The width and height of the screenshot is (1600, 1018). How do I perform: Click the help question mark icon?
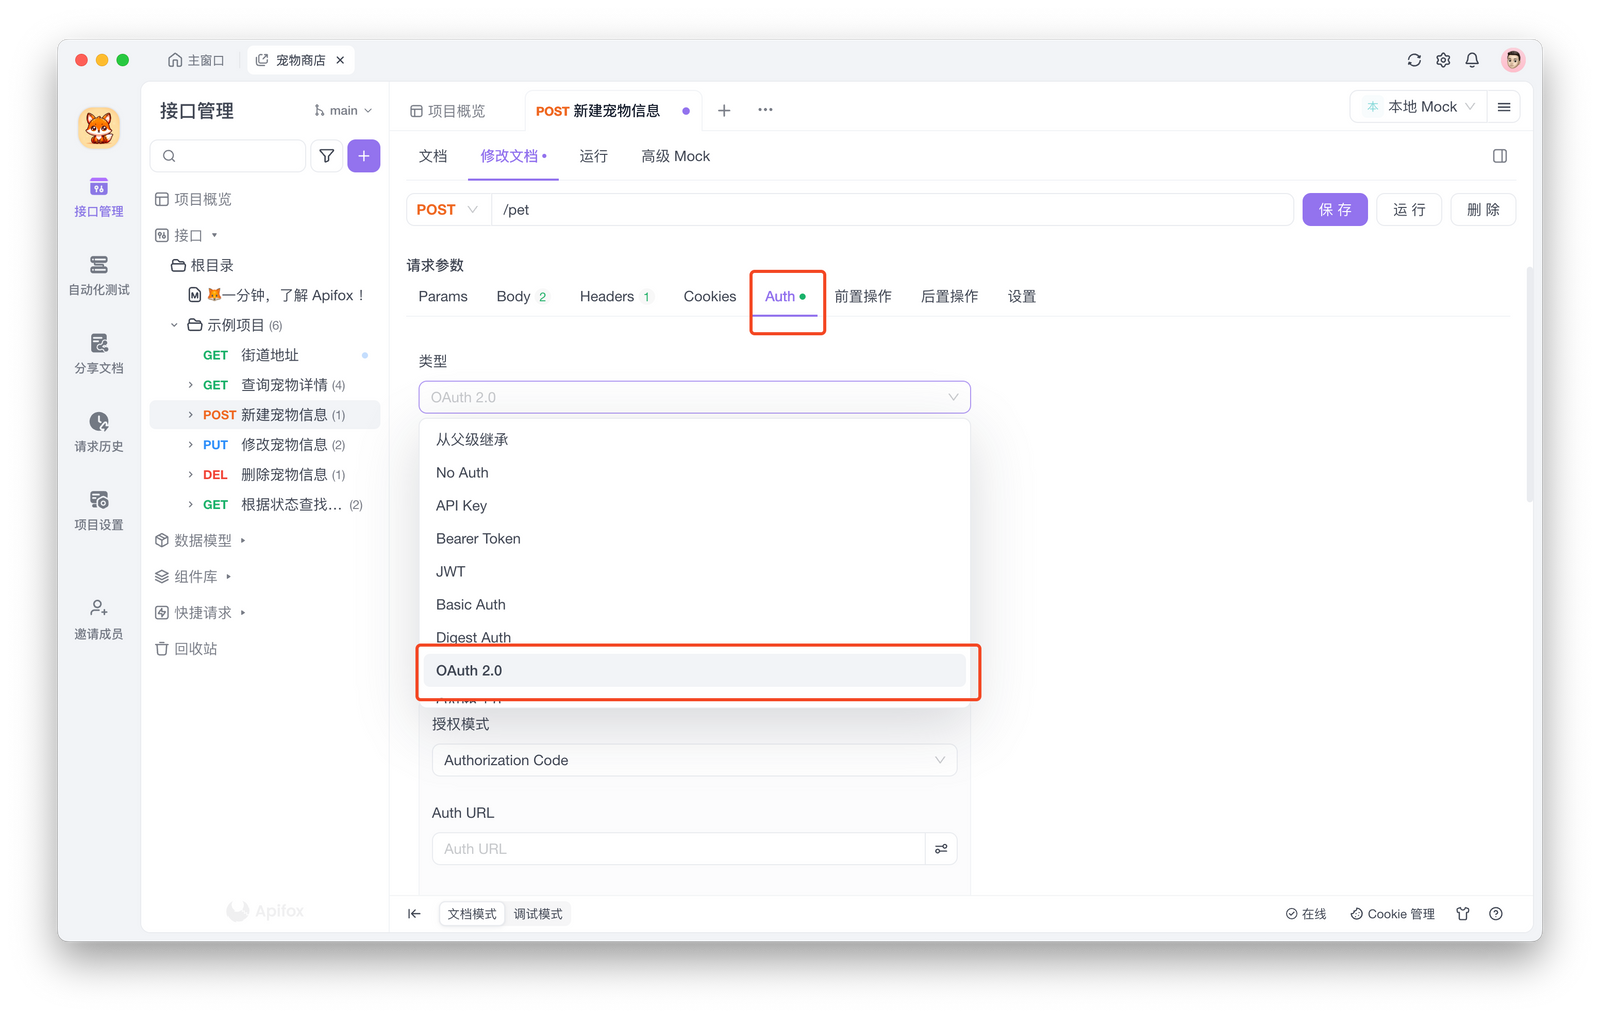coord(1496,914)
